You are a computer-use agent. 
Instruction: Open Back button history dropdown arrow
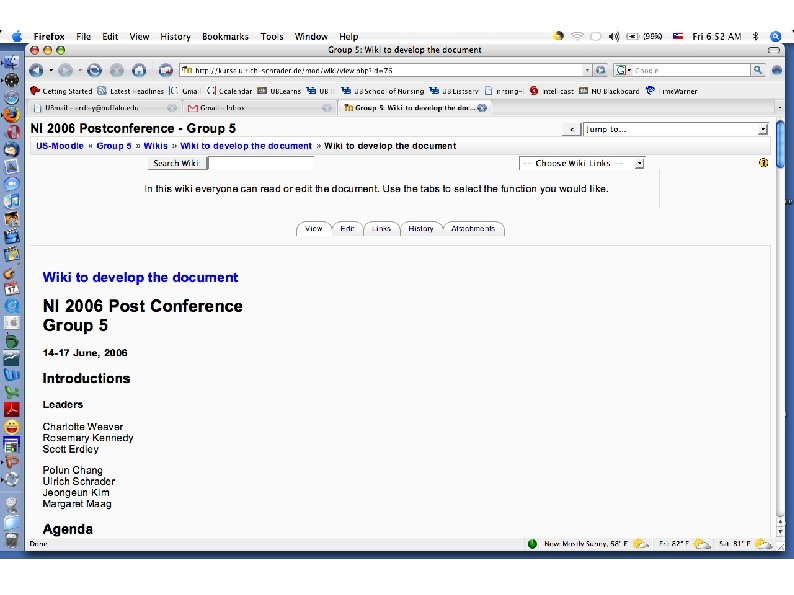(x=51, y=70)
